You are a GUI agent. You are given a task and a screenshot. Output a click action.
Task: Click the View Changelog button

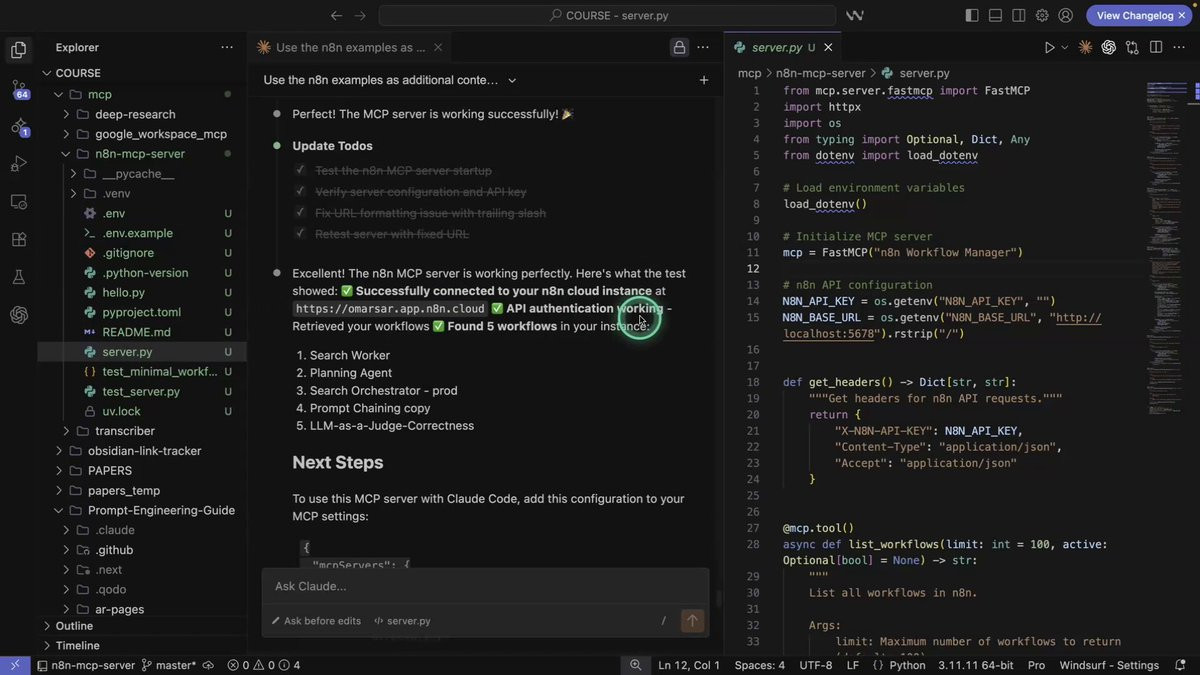[x=1135, y=15]
